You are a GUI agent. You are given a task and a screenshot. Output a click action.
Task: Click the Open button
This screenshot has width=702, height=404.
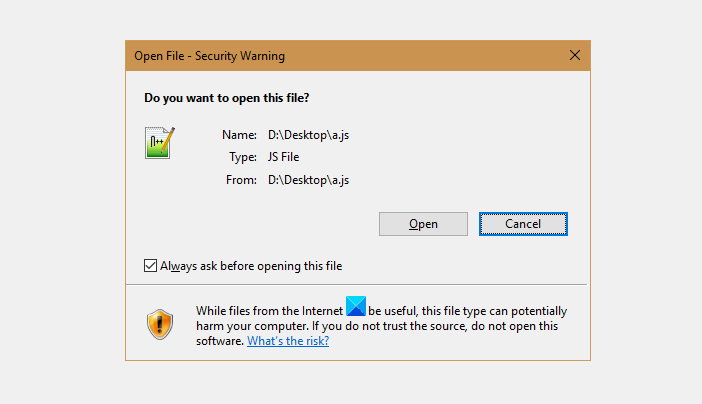[423, 224]
